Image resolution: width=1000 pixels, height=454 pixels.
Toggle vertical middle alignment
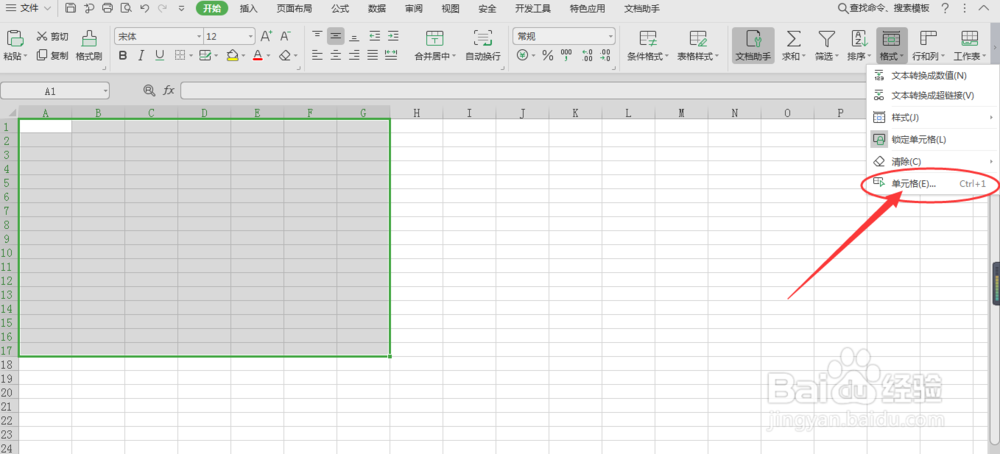click(x=336, y=36)
